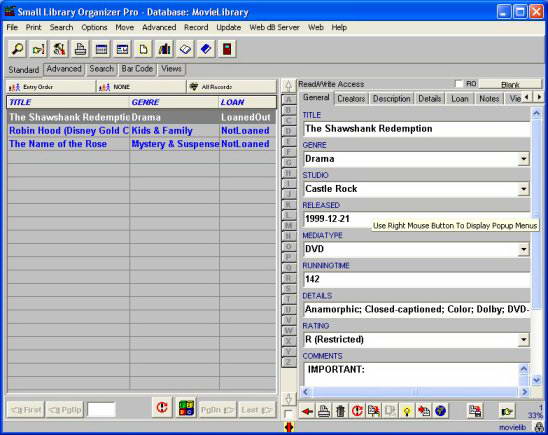Open the All Records filter selector
Screen dimensions: 548x435
pos(232,87)
